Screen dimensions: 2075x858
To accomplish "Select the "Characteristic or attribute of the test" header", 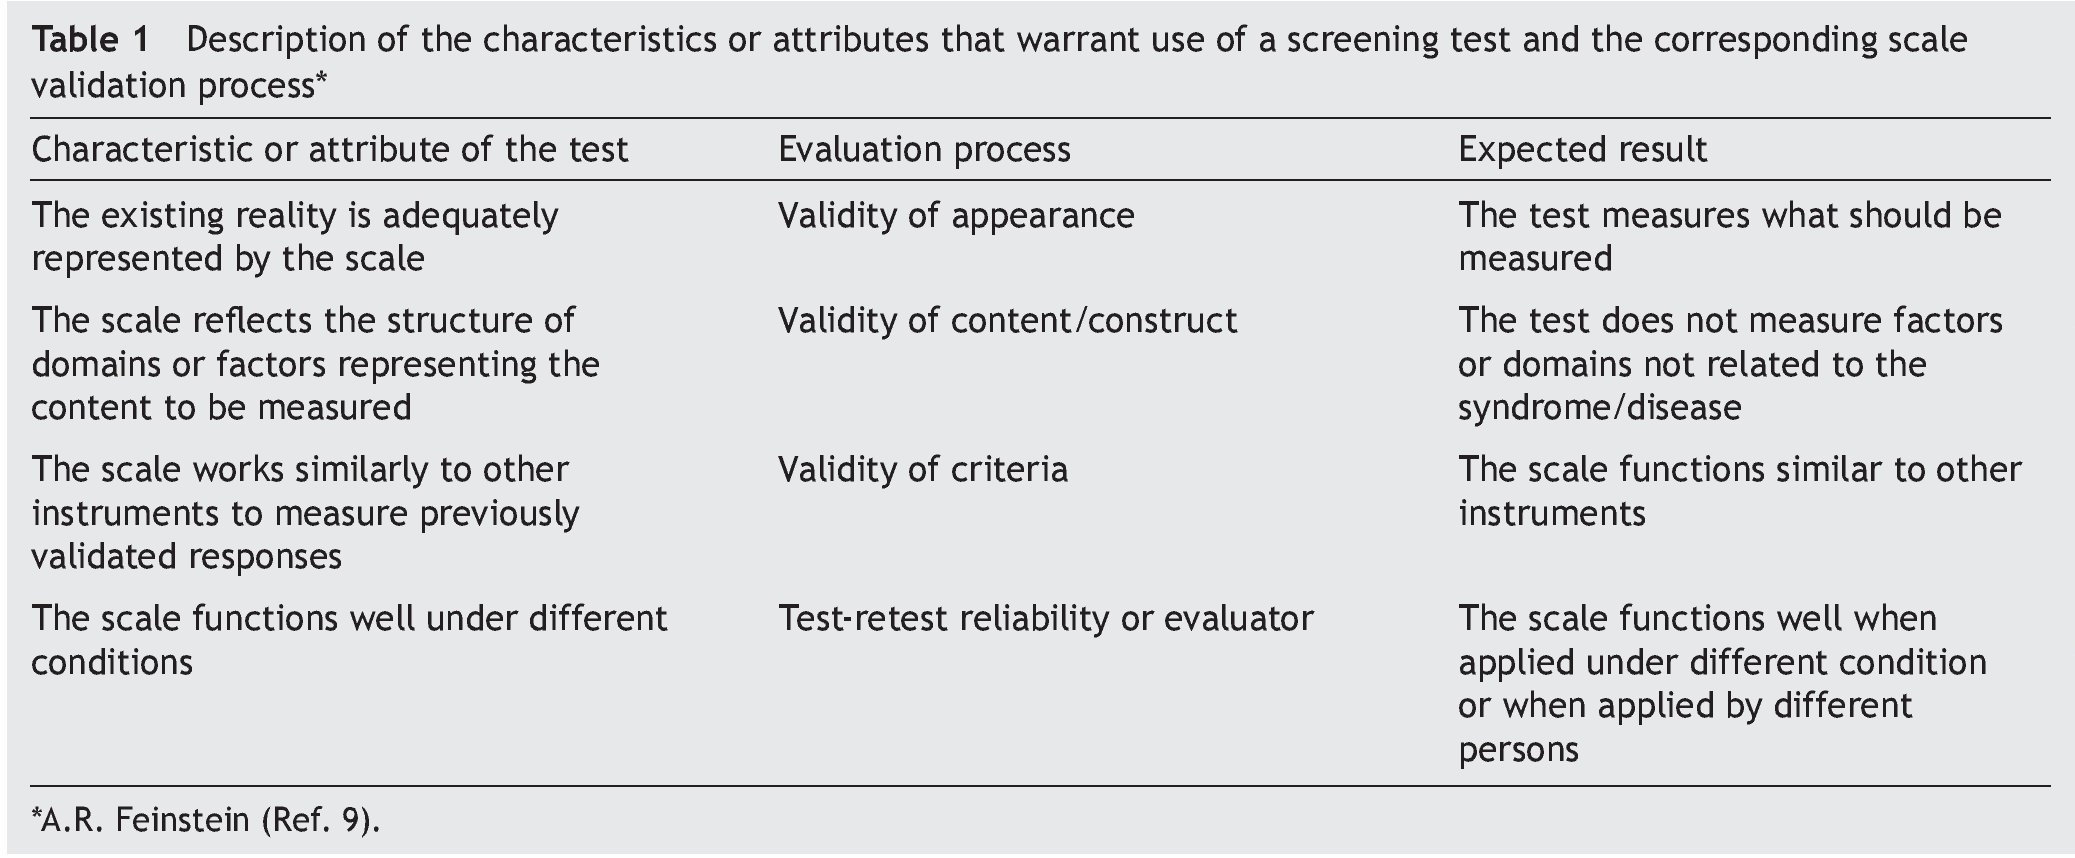I will tap(330, 150).
